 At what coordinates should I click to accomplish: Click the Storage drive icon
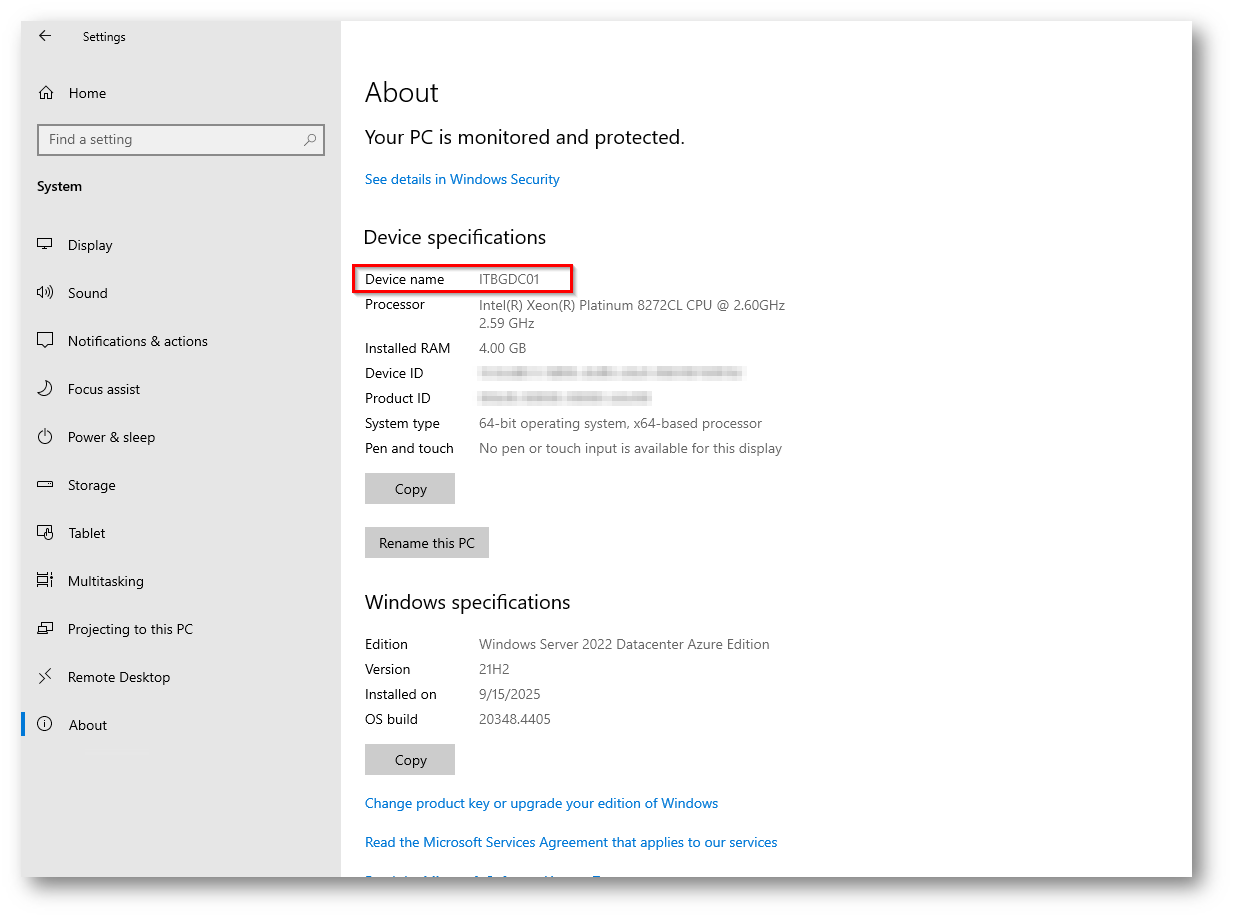coord(45,485)
